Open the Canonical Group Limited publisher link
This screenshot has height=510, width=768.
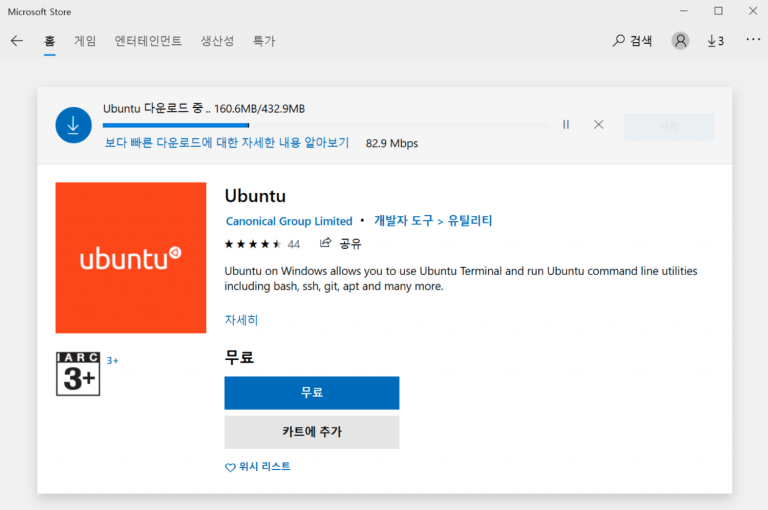coord(289,221)
